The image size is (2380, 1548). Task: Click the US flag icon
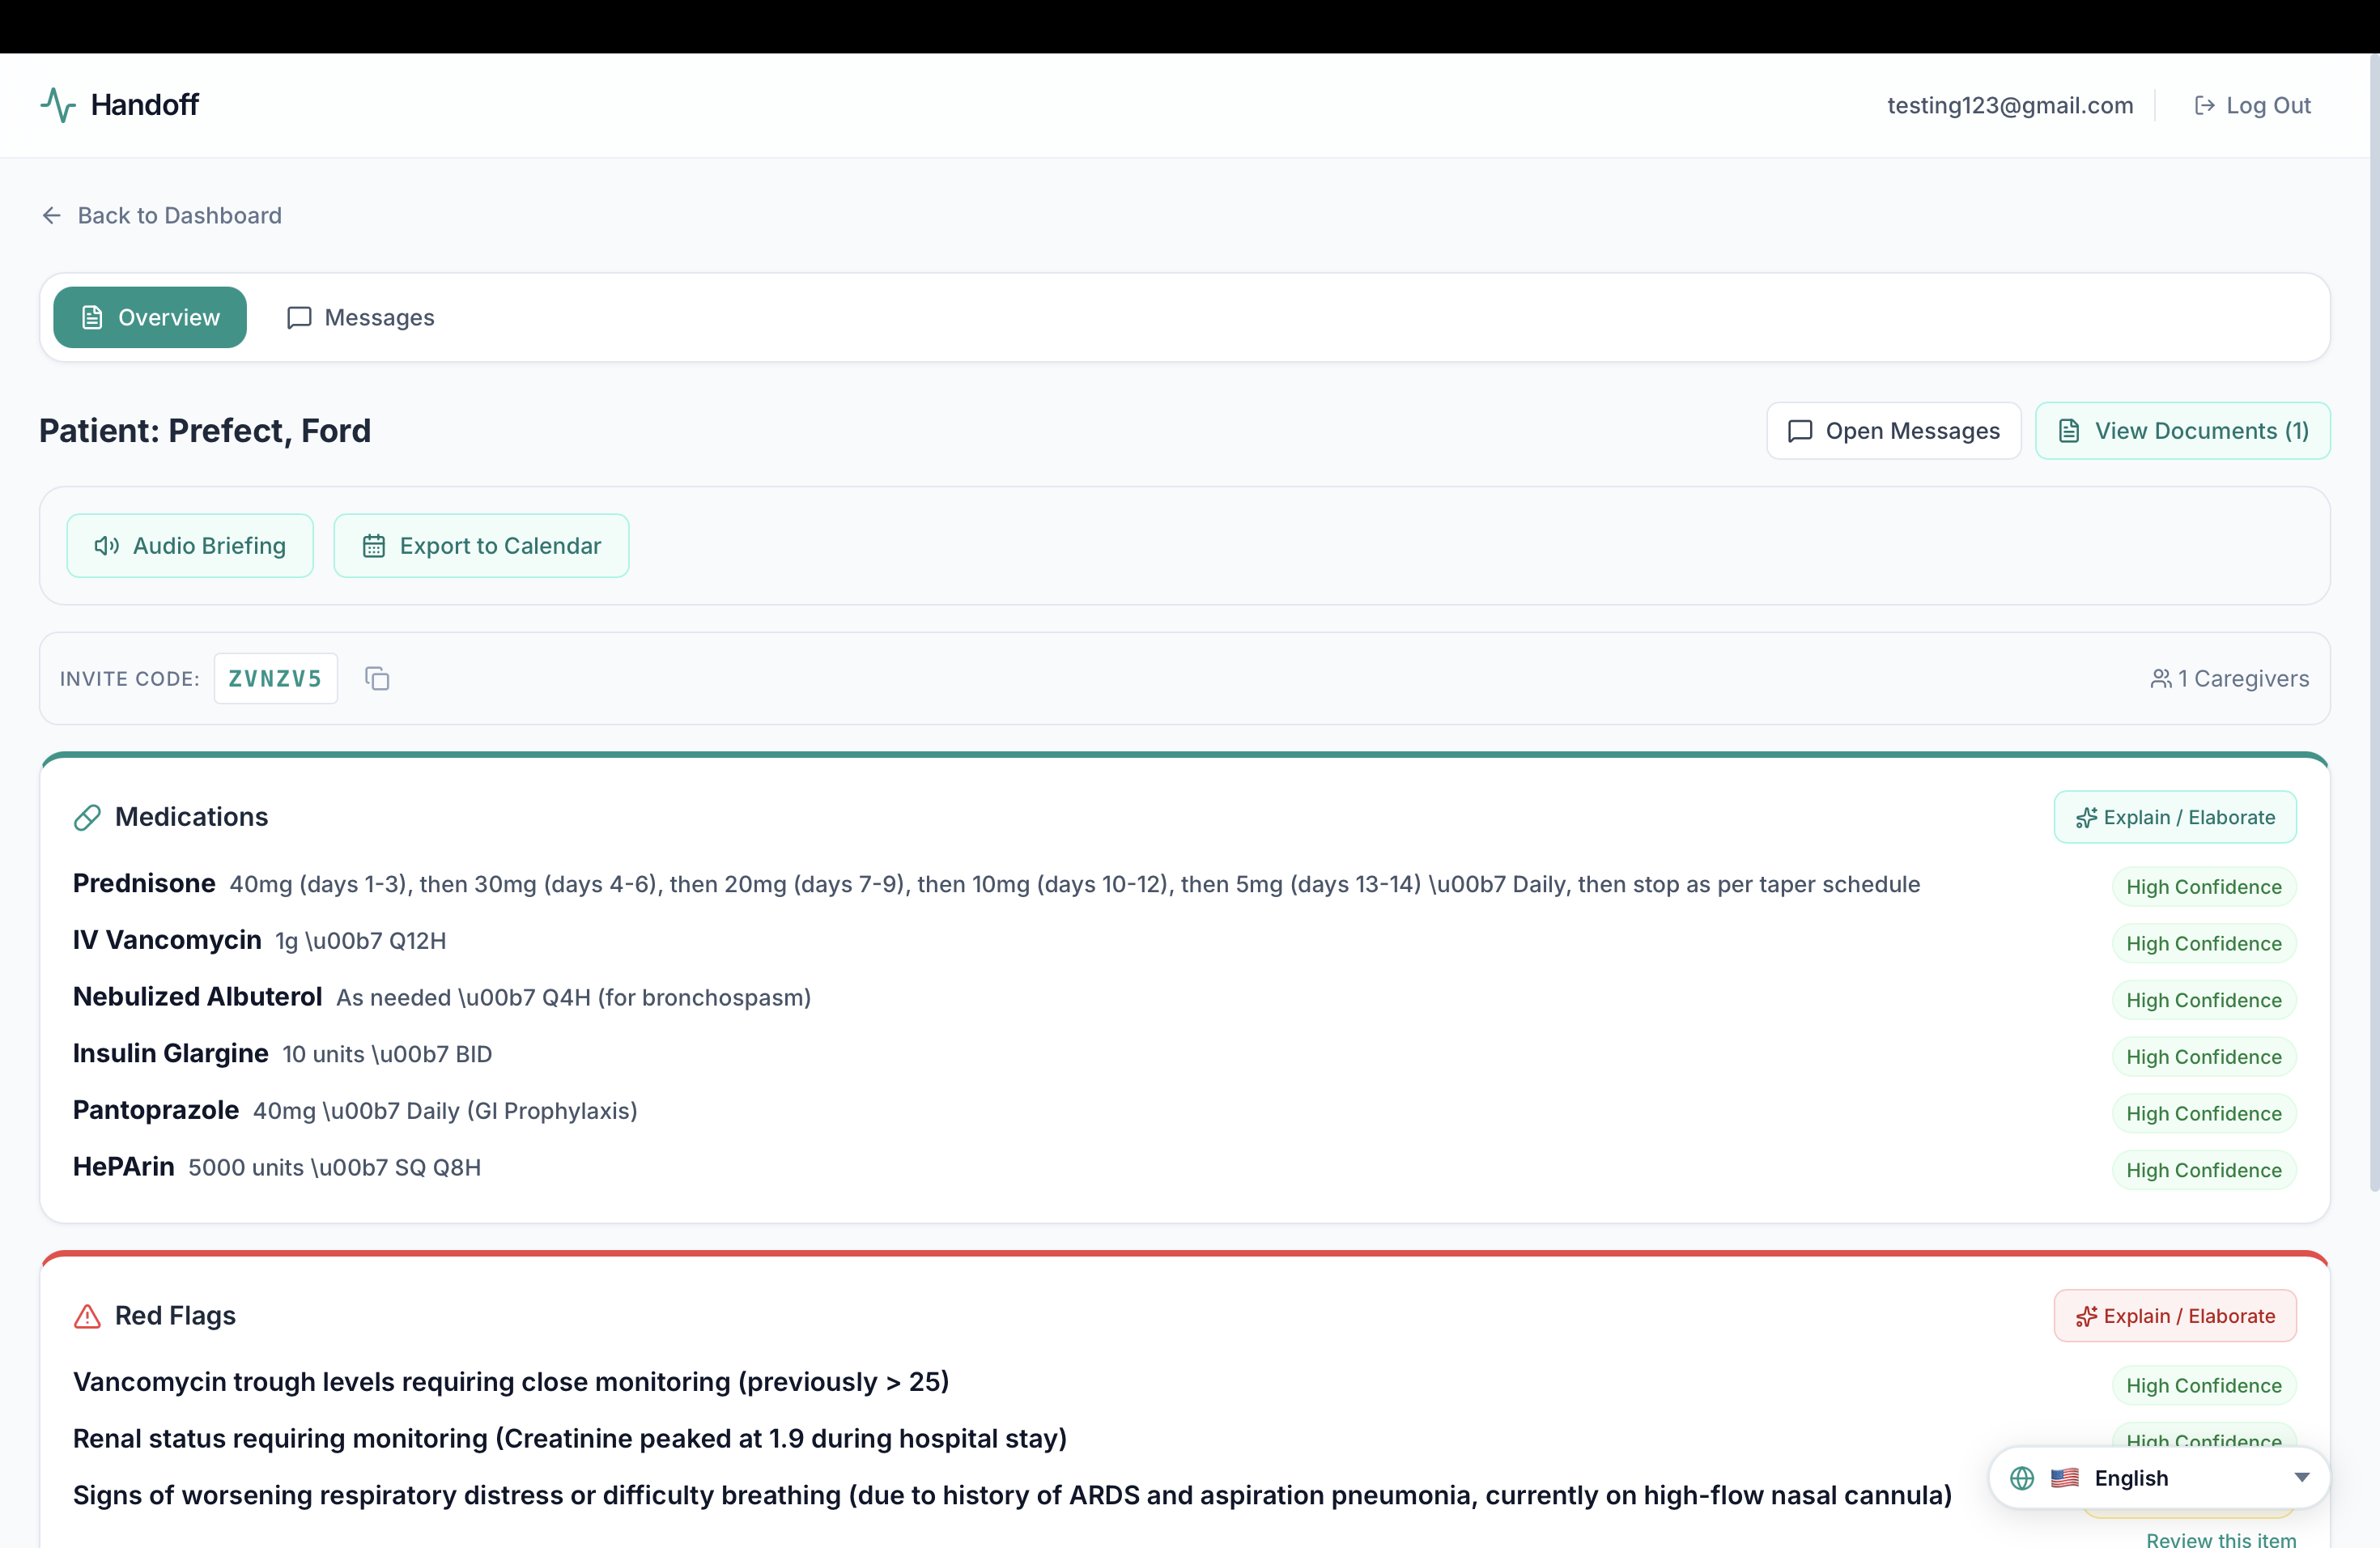point(2064,1478)
